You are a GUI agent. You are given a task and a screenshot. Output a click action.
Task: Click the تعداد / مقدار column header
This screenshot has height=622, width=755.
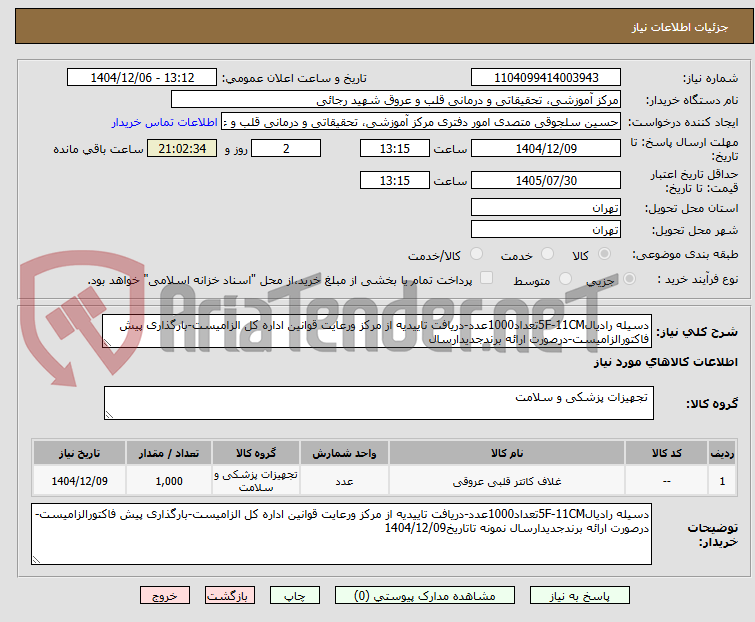pyautogui.click(x=169, y=453)
